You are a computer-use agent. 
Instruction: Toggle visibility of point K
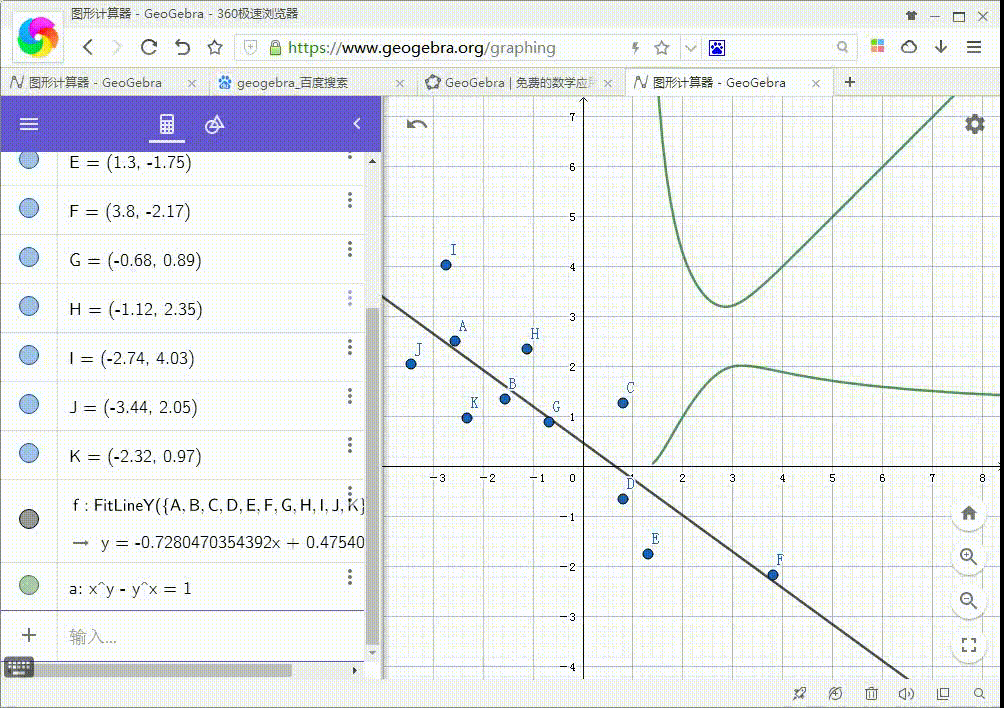[x=29, y=453]
